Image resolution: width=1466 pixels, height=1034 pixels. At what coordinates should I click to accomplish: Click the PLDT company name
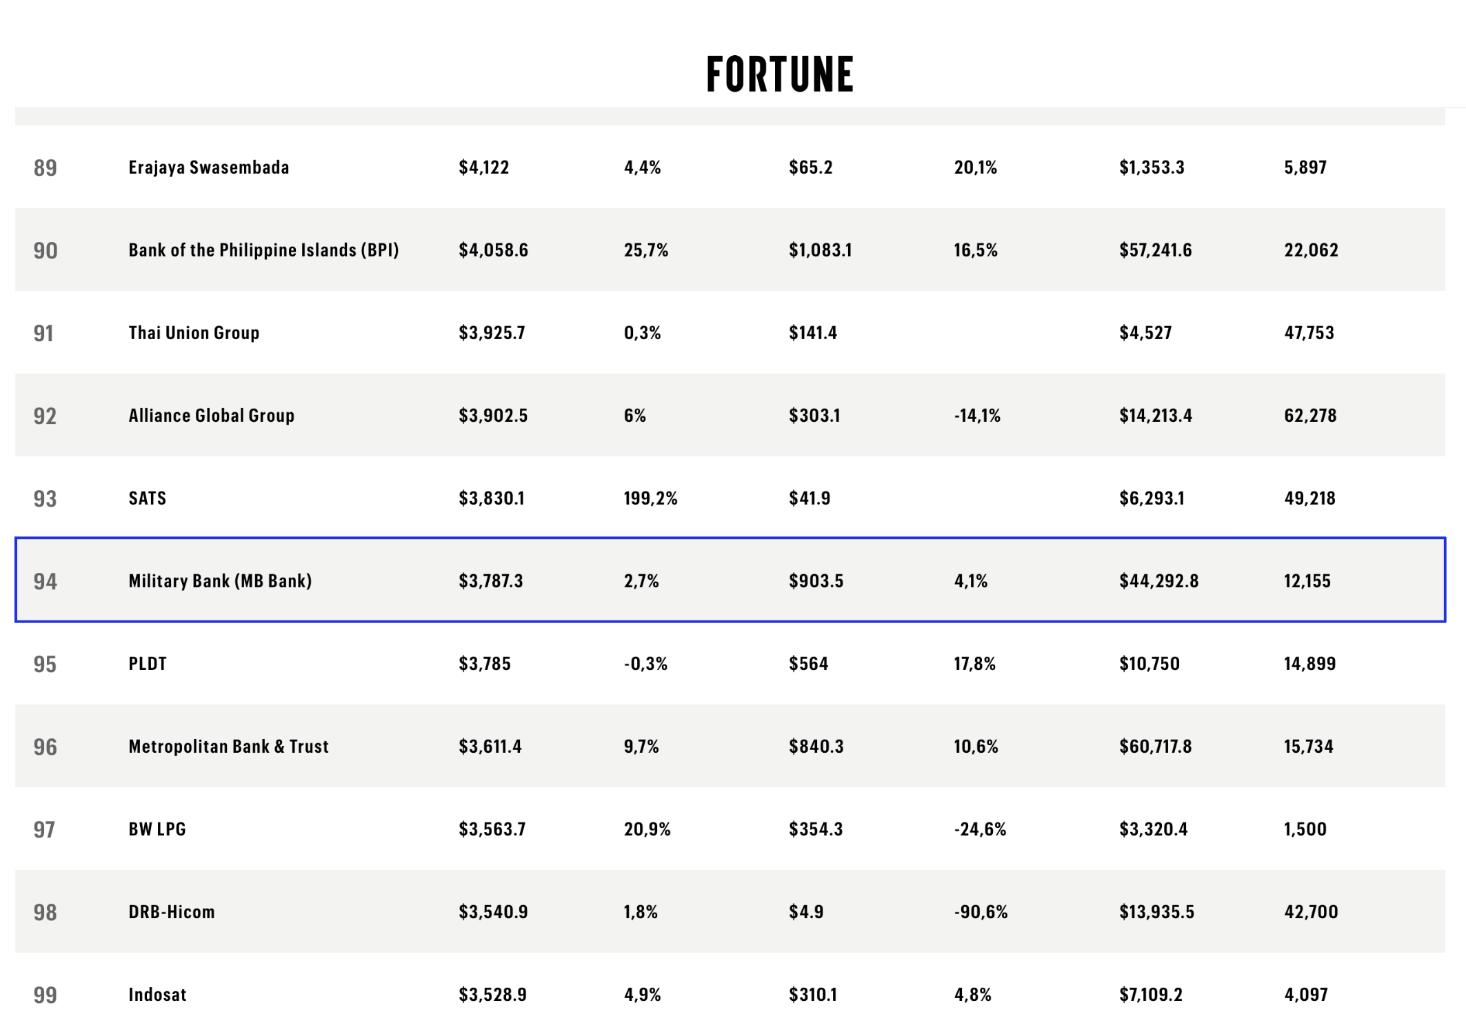click(147, 664)
